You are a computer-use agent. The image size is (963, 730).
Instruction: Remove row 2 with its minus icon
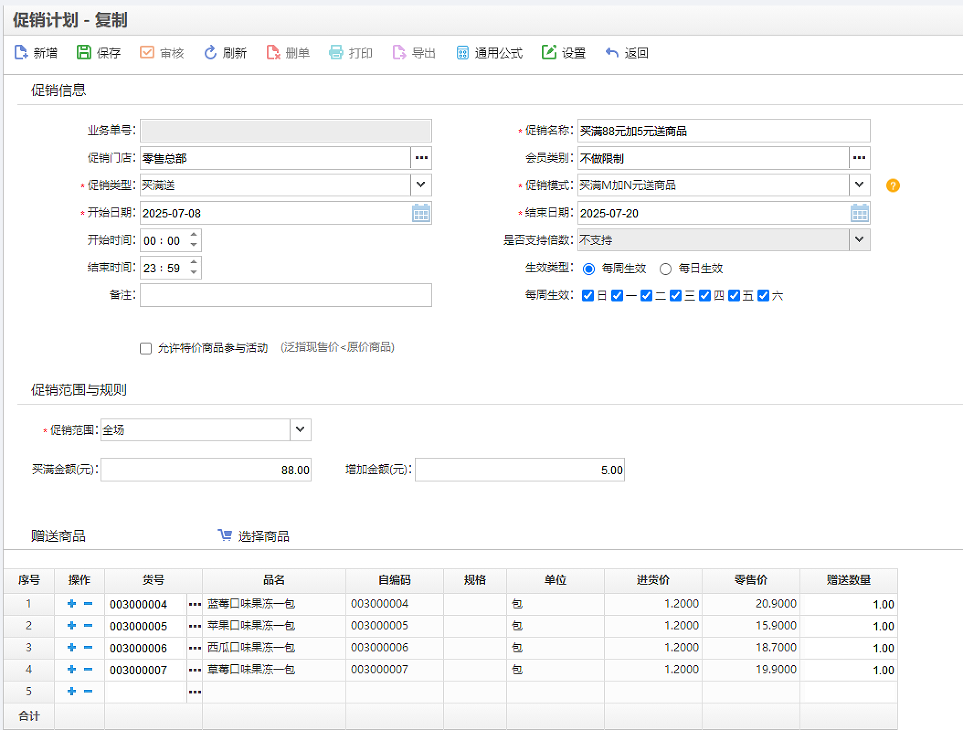(88, 626)
